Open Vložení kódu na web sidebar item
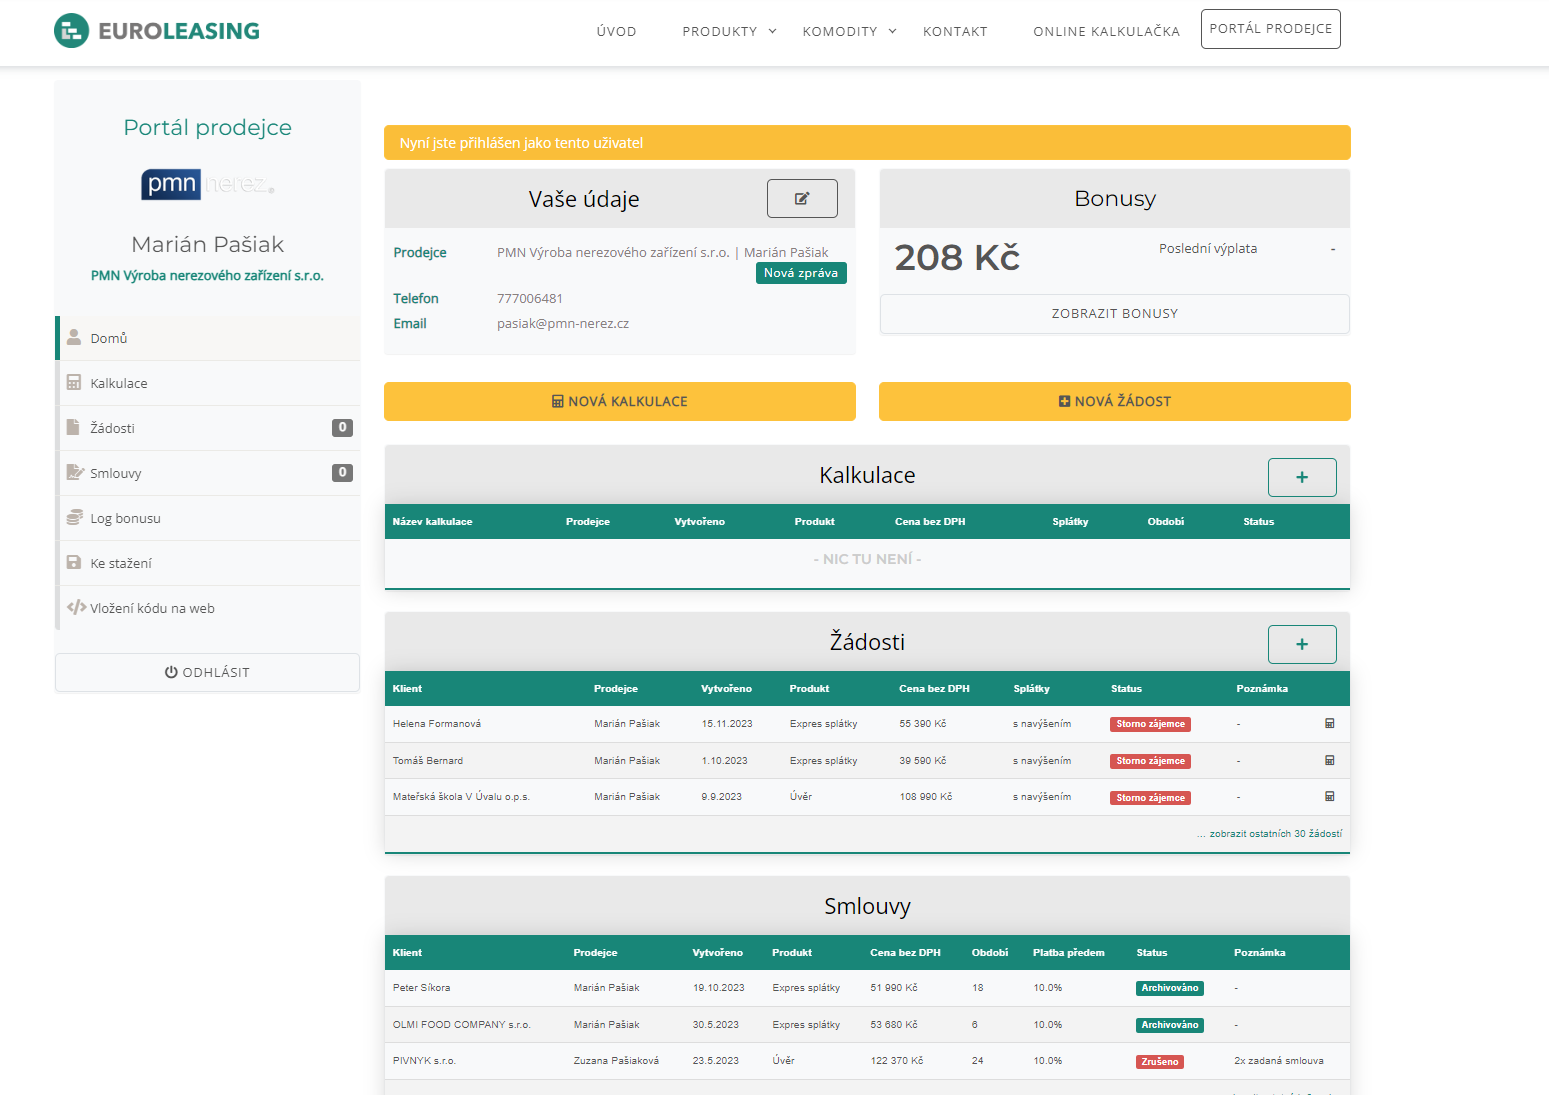The height and width of the screenshot is (1095, 1549). point(152,608)
